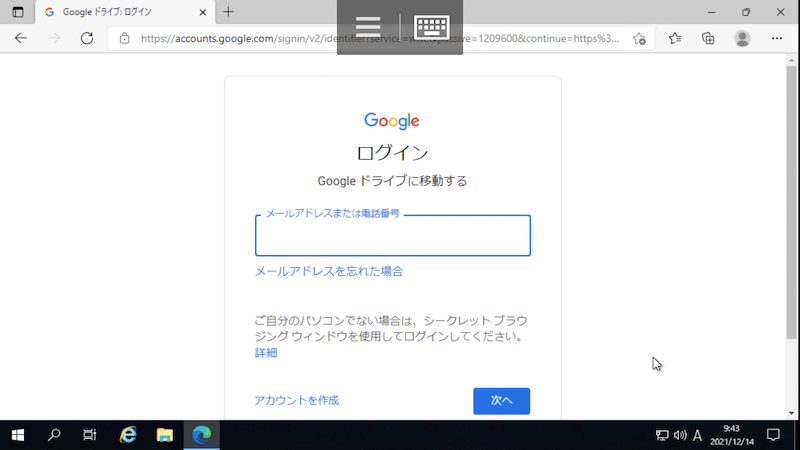800x450 pixels.
Task: Click the network tray icon
Action: (x=662, y=435)
